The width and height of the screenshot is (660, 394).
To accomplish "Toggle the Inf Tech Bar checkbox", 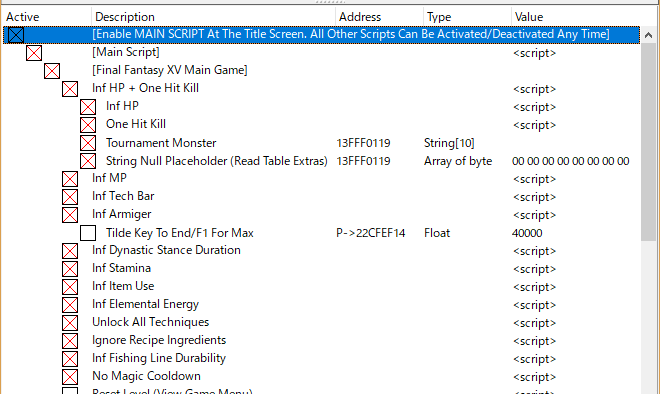I will [x=70, y=197].
